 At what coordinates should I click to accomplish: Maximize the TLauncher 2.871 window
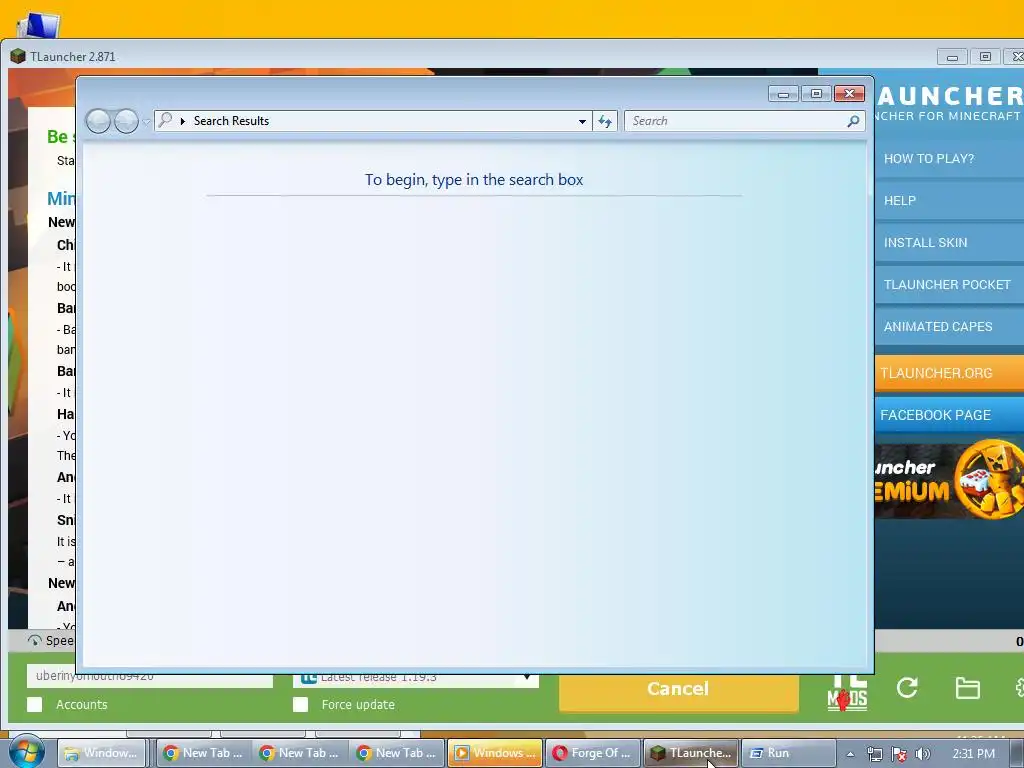click(985, 57)
